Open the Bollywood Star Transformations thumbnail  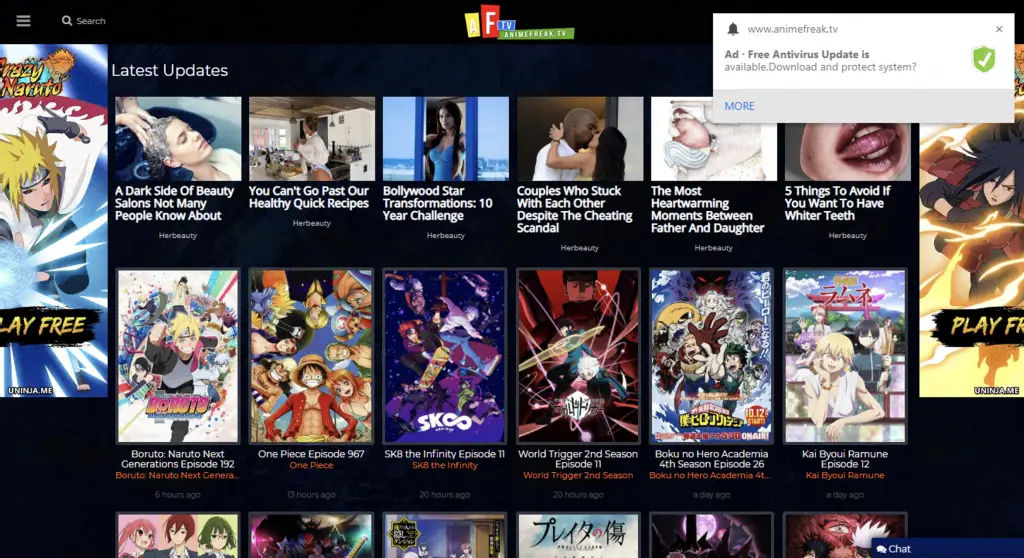coord(445,139)
